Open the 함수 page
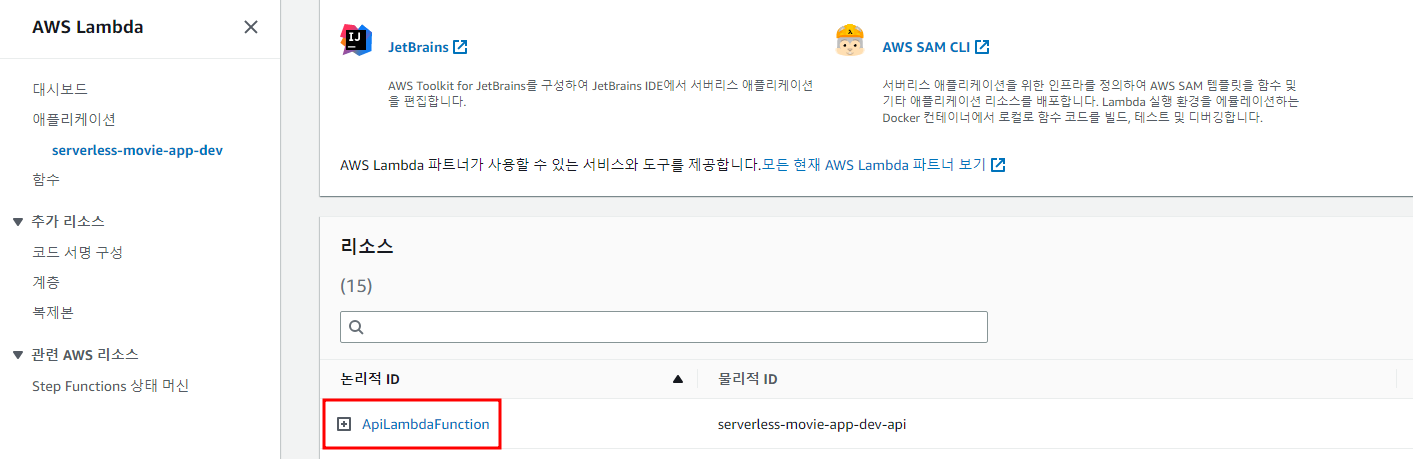 pos(46,180)
